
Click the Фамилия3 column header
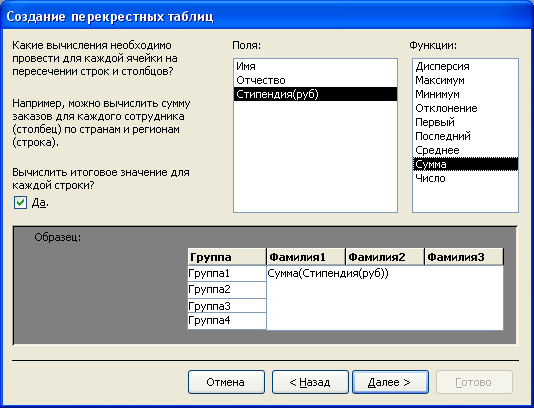click(464, 257)
